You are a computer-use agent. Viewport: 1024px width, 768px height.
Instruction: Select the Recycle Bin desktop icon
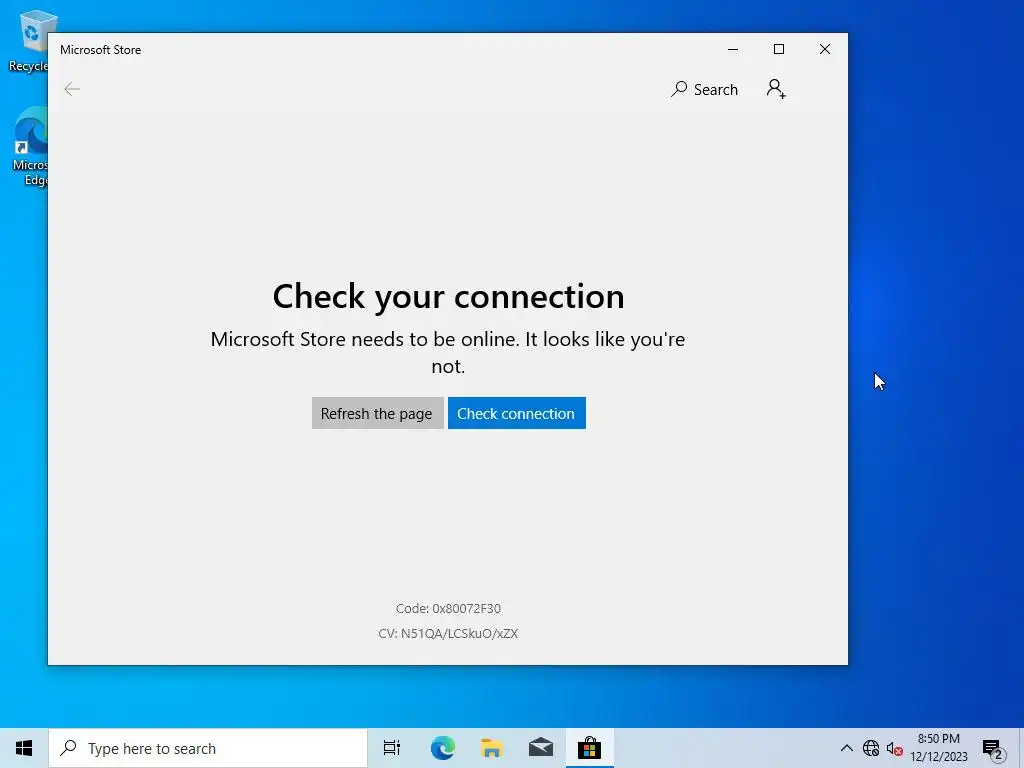29,40
